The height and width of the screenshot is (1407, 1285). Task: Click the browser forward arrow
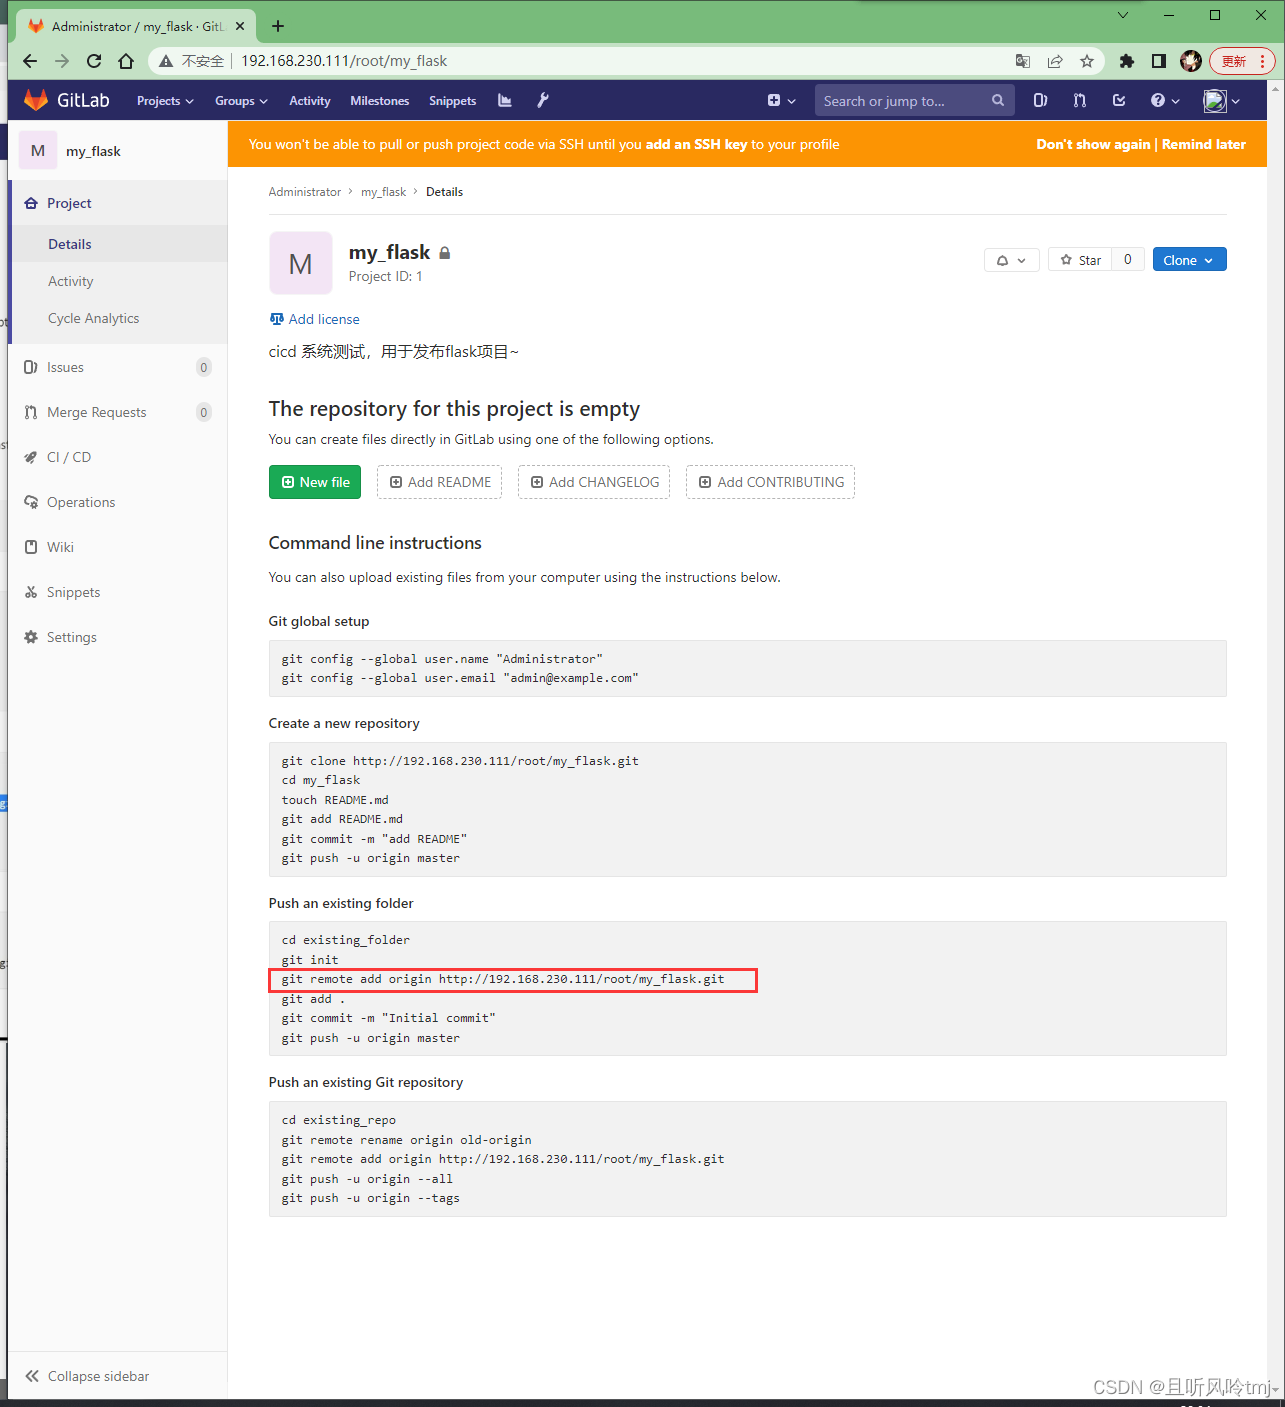point(62,61)
